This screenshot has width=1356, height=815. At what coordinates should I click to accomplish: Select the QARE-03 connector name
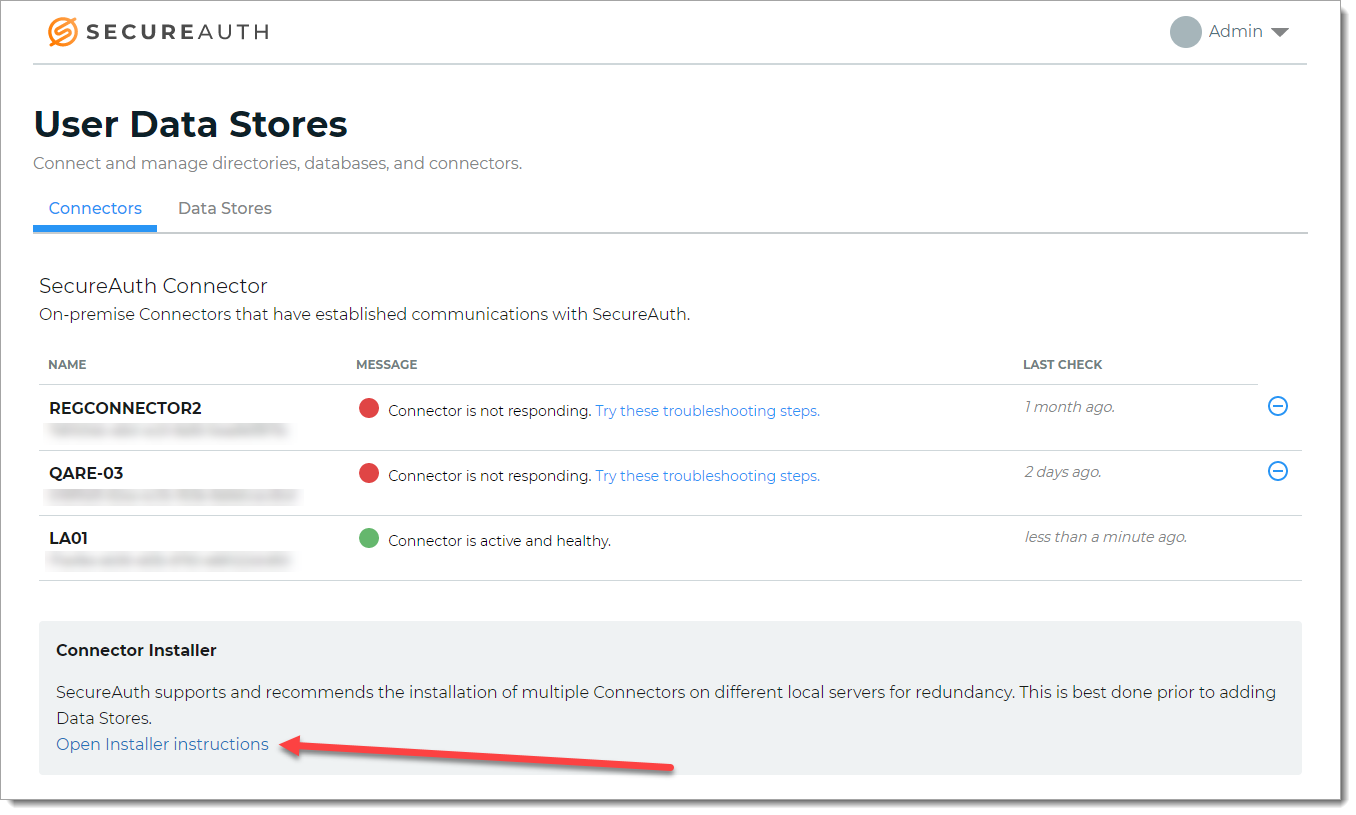point(86,473)
